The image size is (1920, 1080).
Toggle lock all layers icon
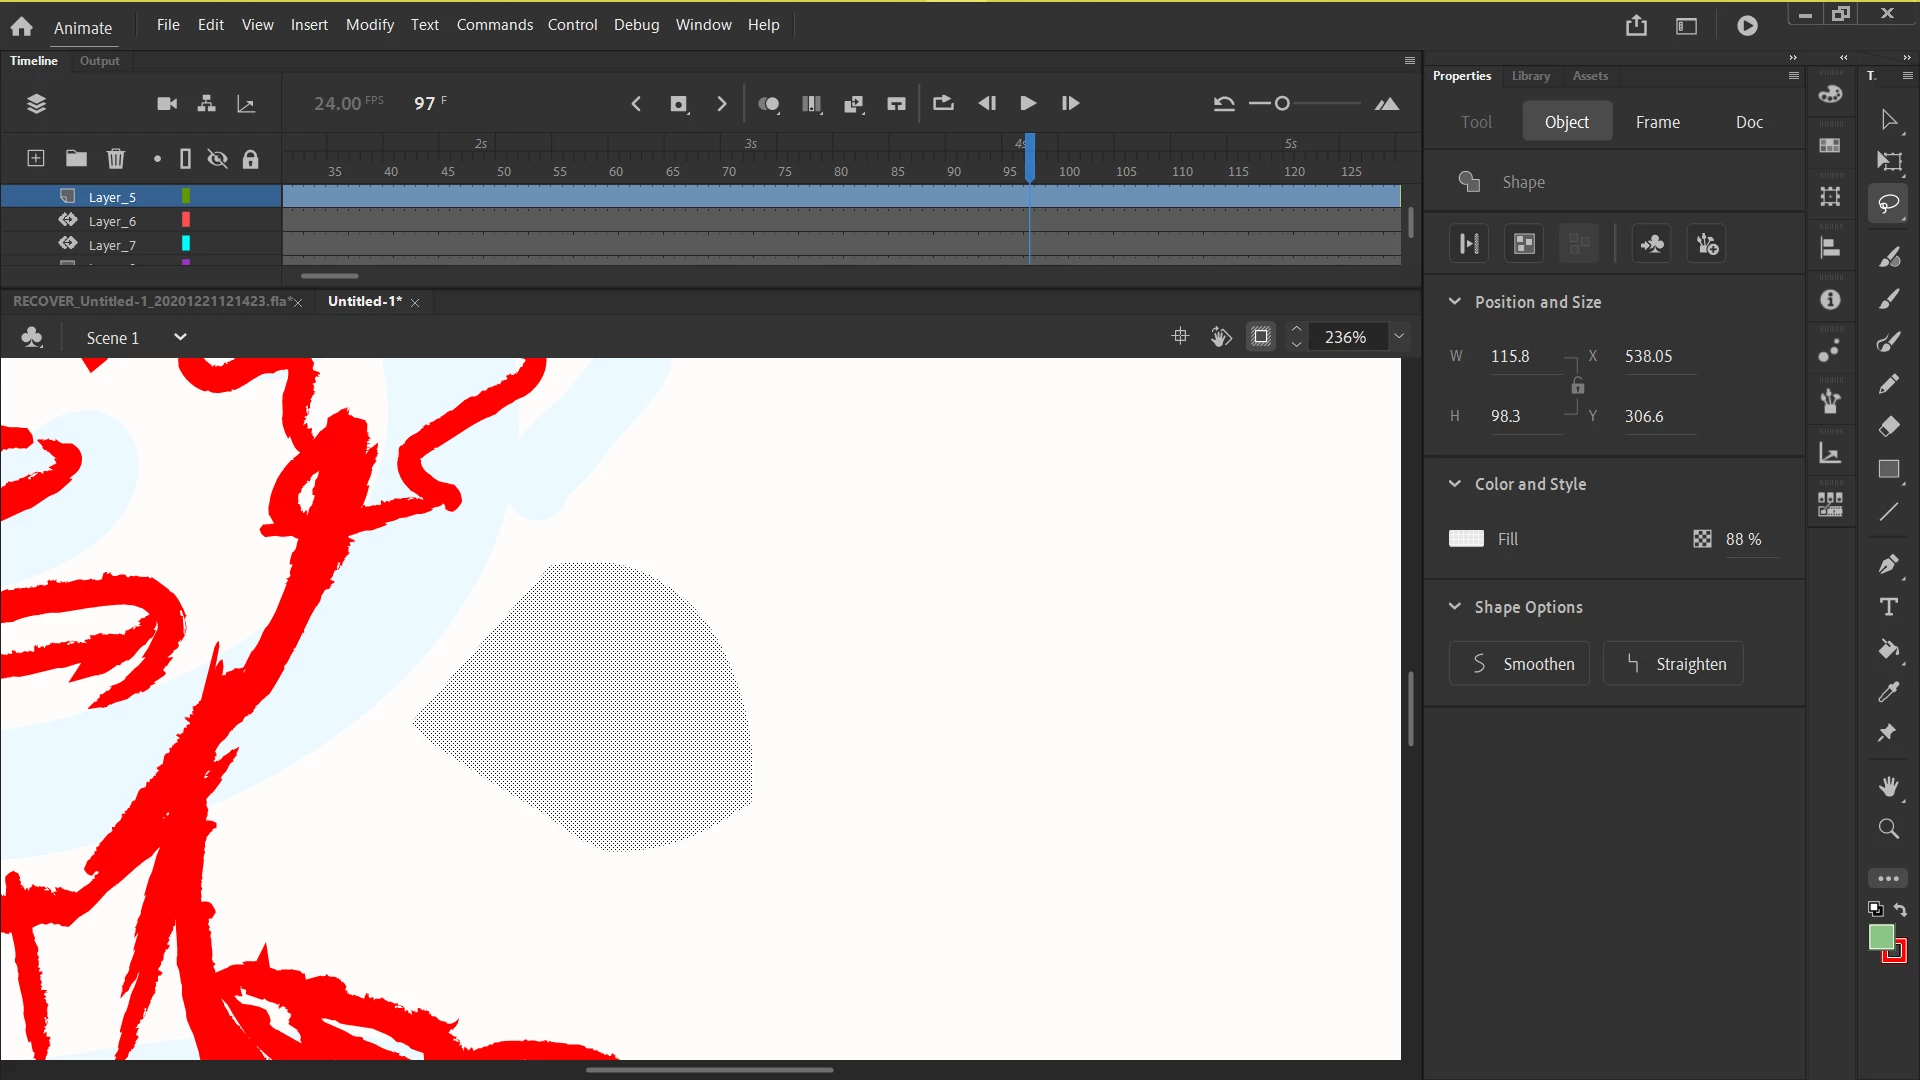tap(251, 159)
